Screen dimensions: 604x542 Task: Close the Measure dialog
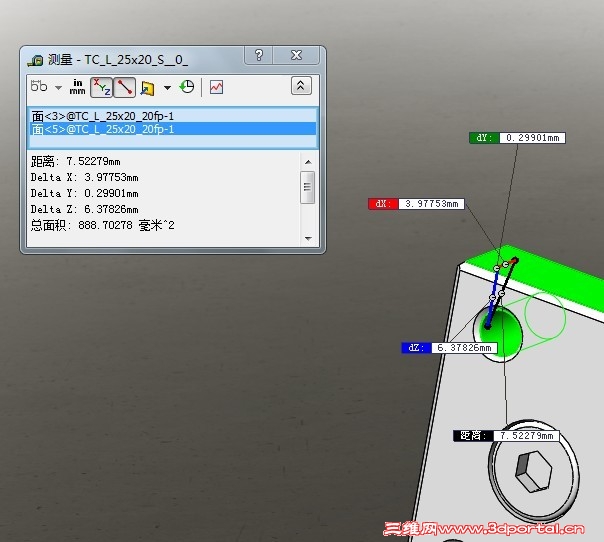tap(296, 55)
